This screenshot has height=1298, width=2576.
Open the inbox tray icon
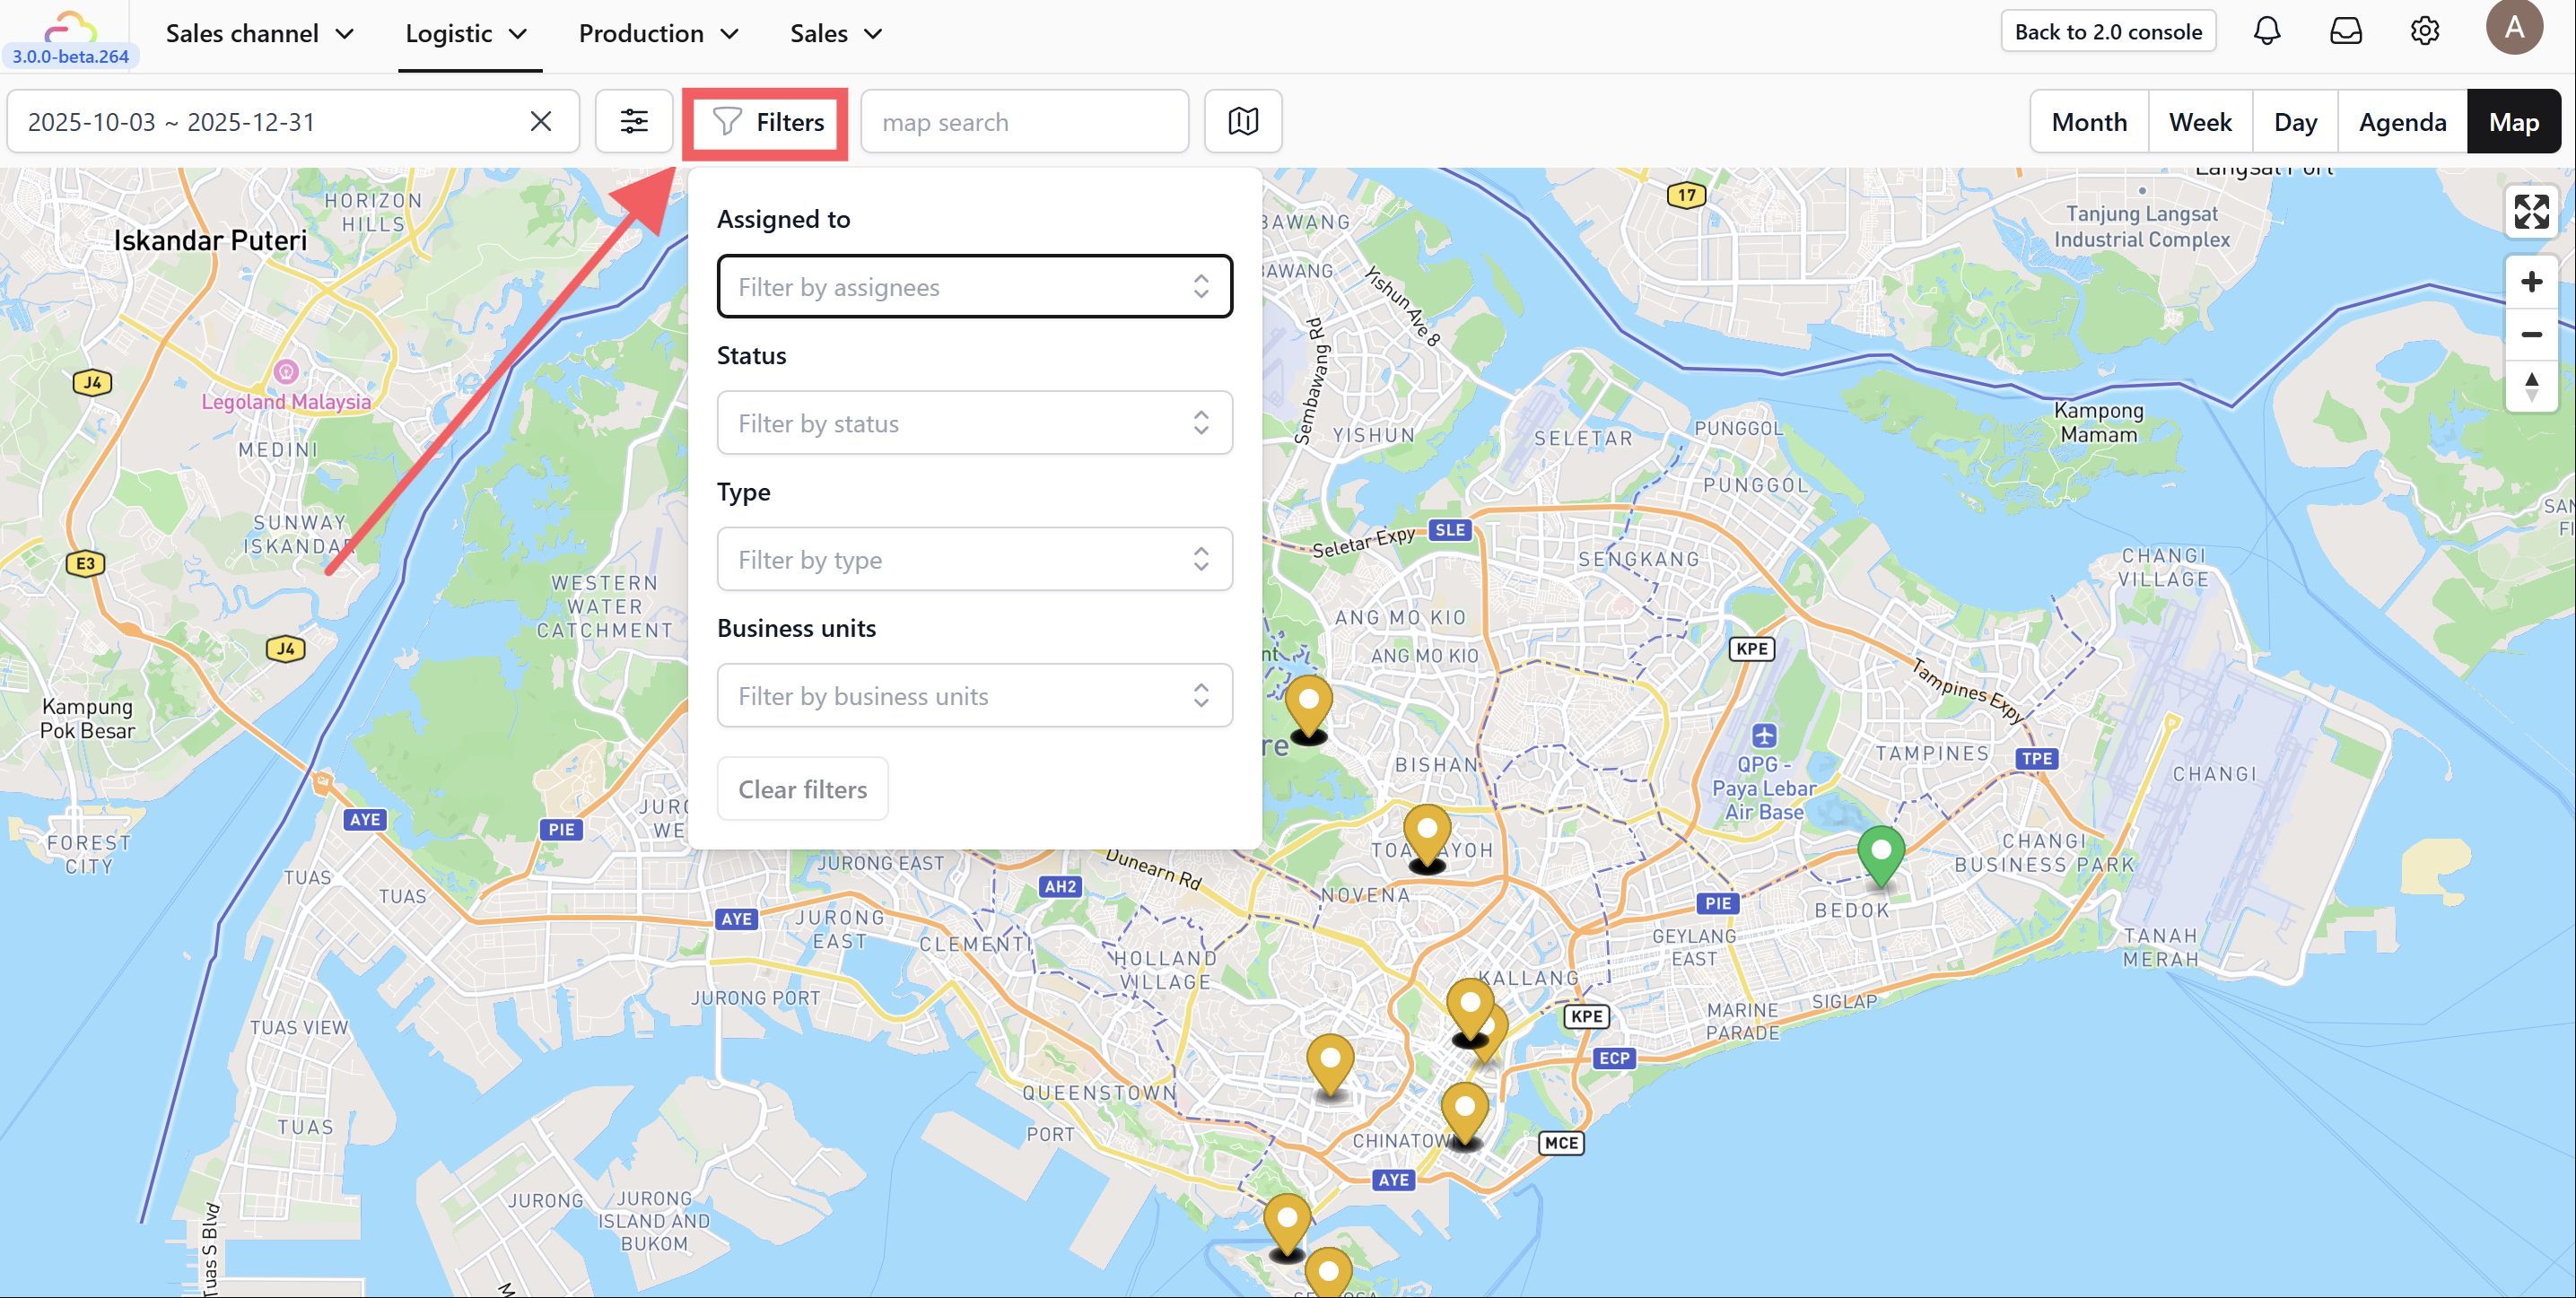tap(2346, 31)
